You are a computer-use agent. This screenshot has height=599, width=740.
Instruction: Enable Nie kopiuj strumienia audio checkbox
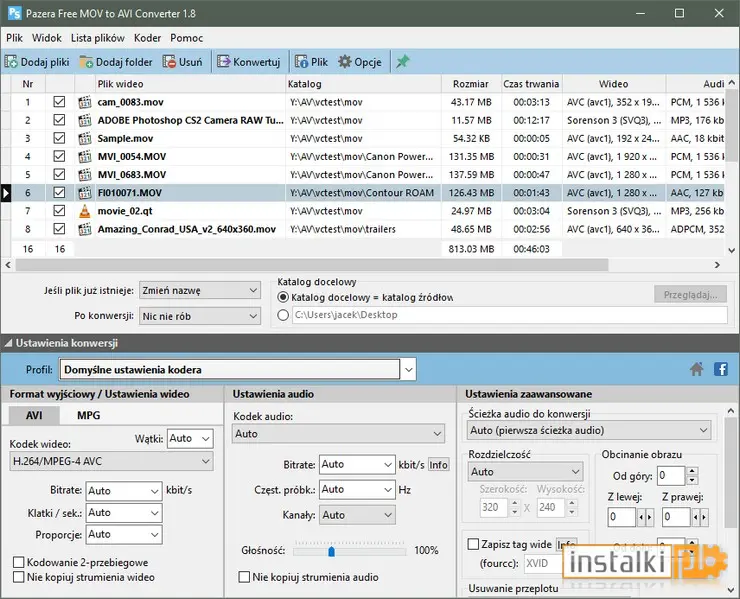pyautogui.click(x=244, y=577)
